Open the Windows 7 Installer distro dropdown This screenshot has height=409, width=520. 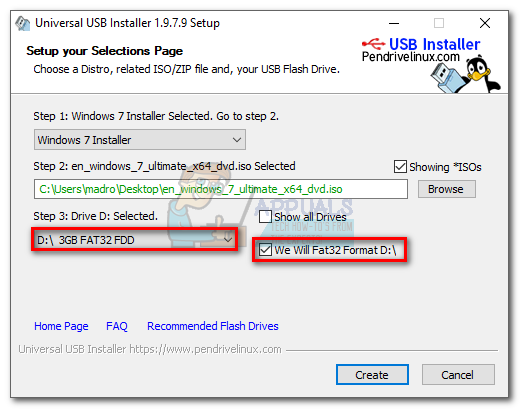140,140
